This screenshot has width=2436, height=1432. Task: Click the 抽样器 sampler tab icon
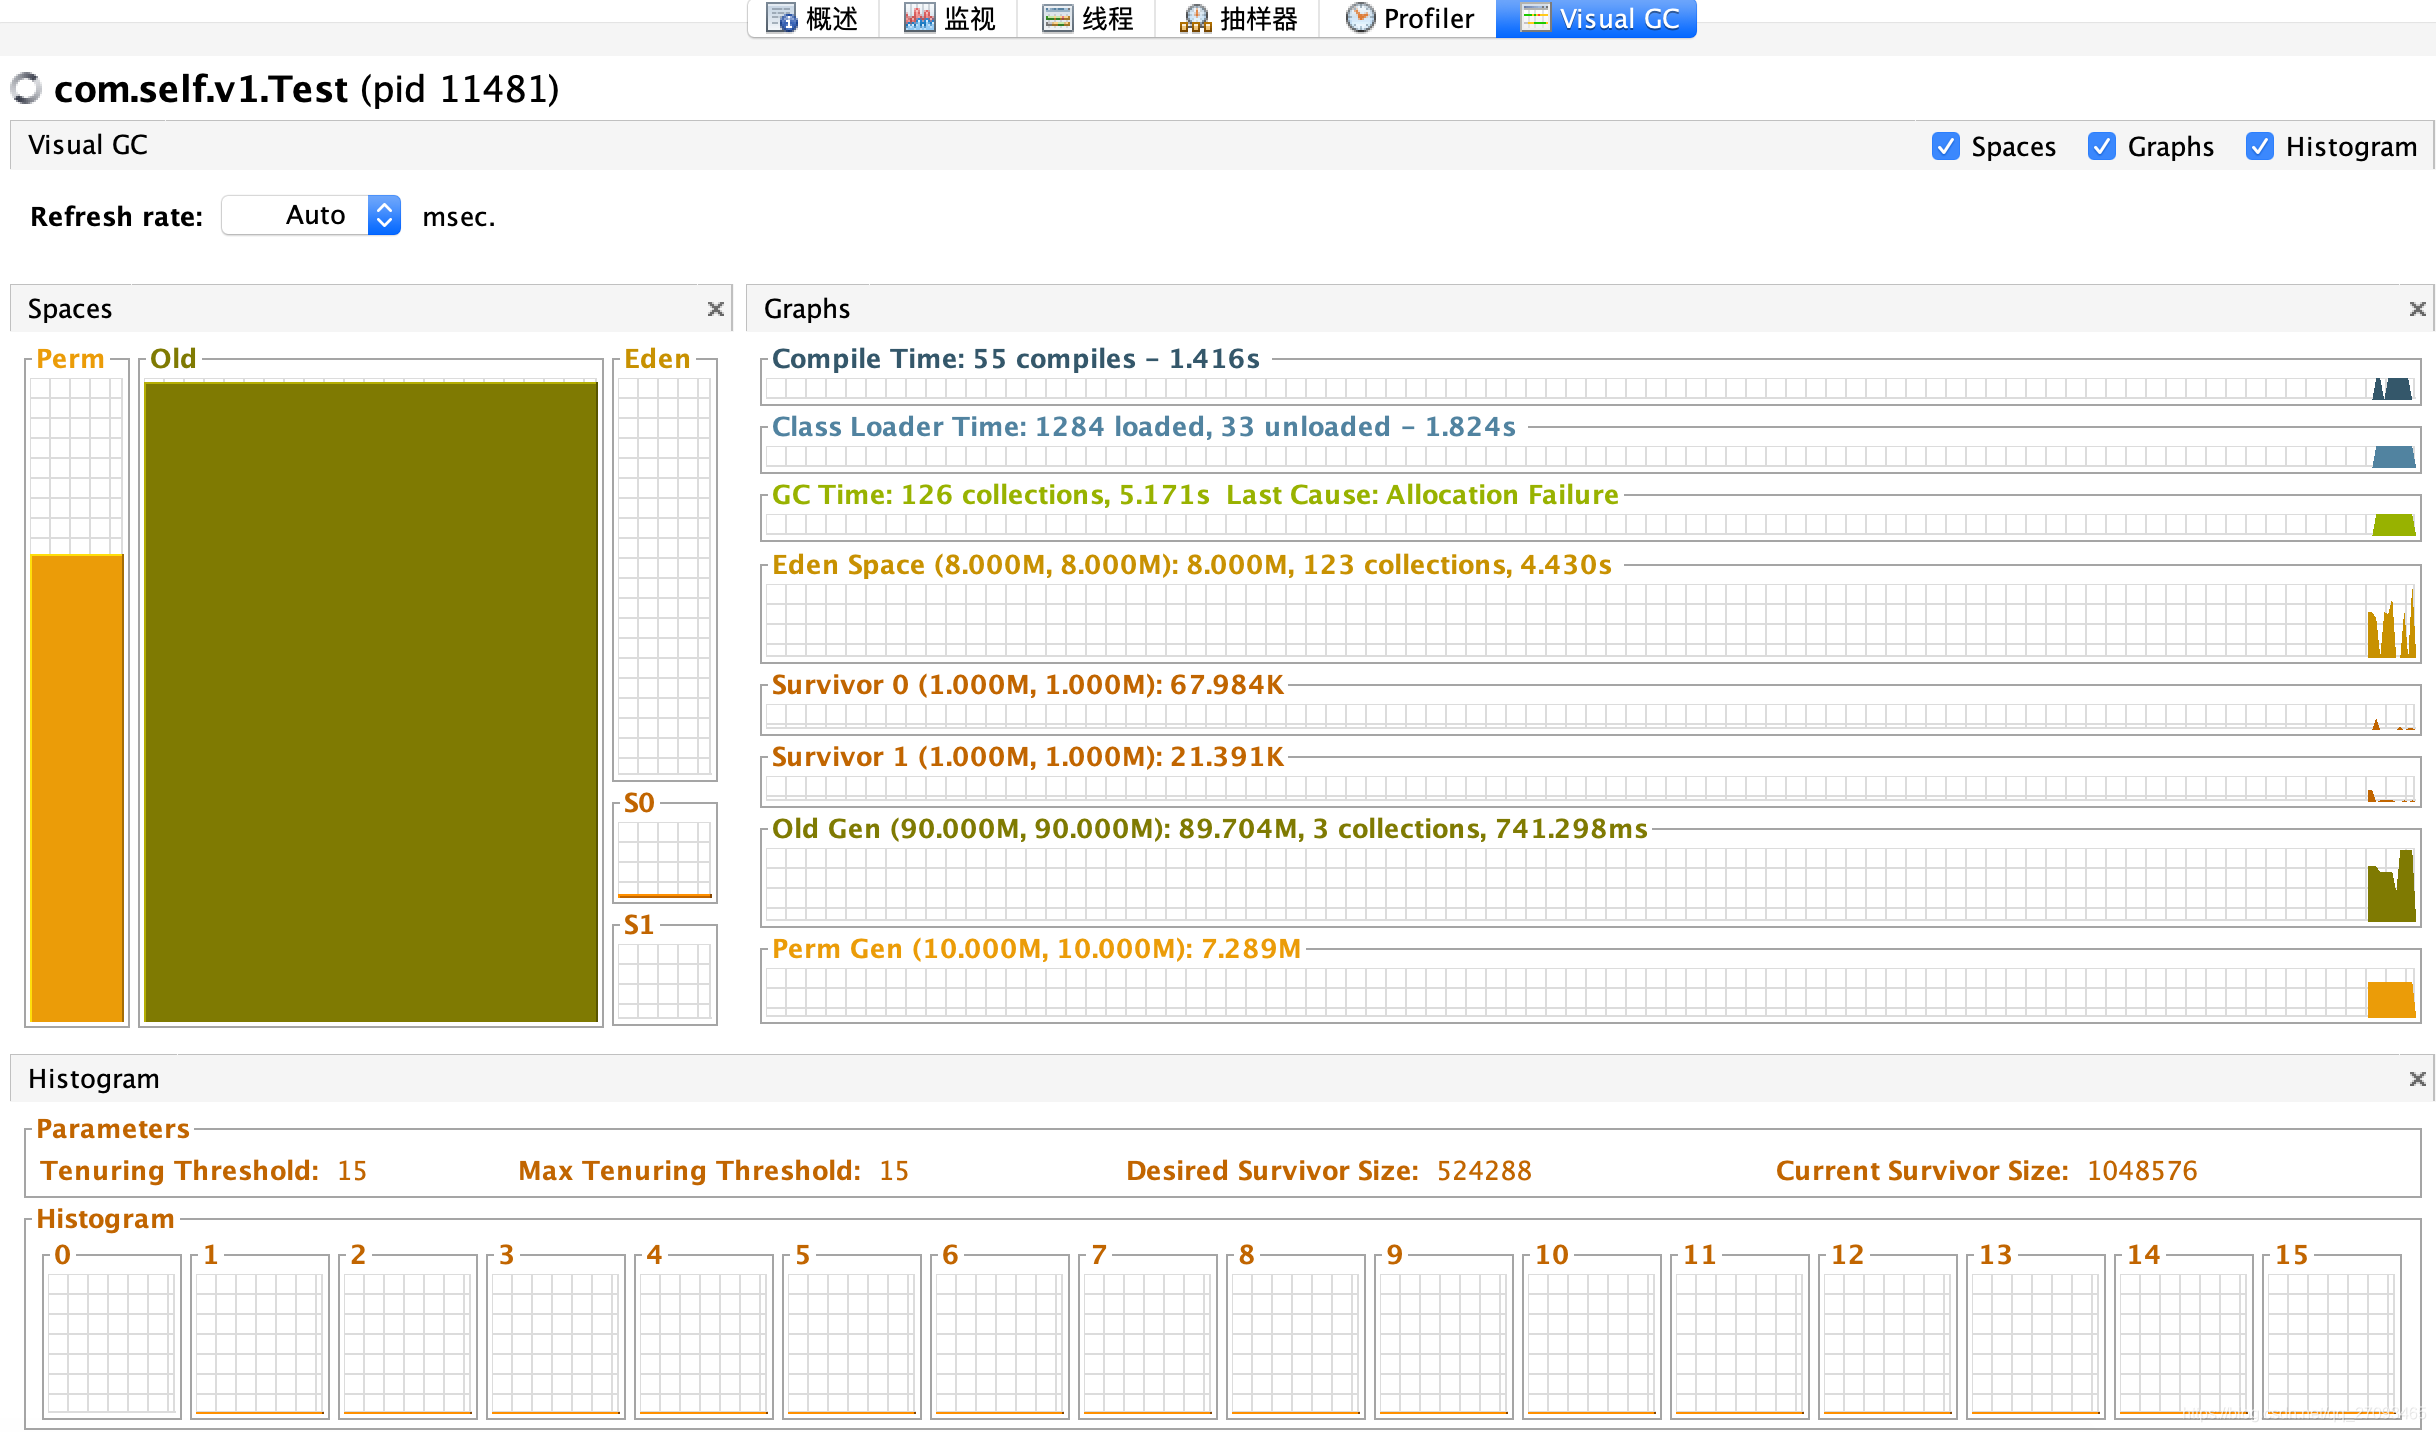click(1194, 18)
